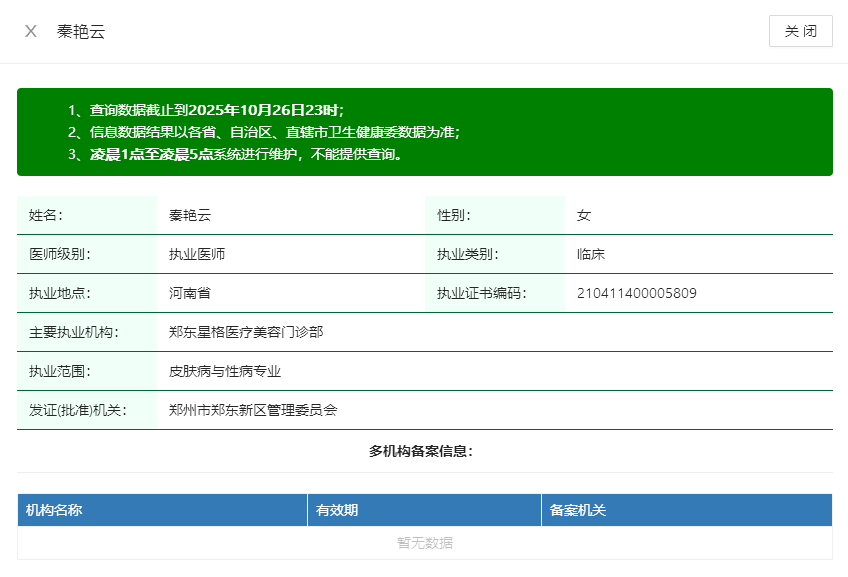
Task: Click the 多机构备案信息 section heading
Action: (x=421, y=451)
